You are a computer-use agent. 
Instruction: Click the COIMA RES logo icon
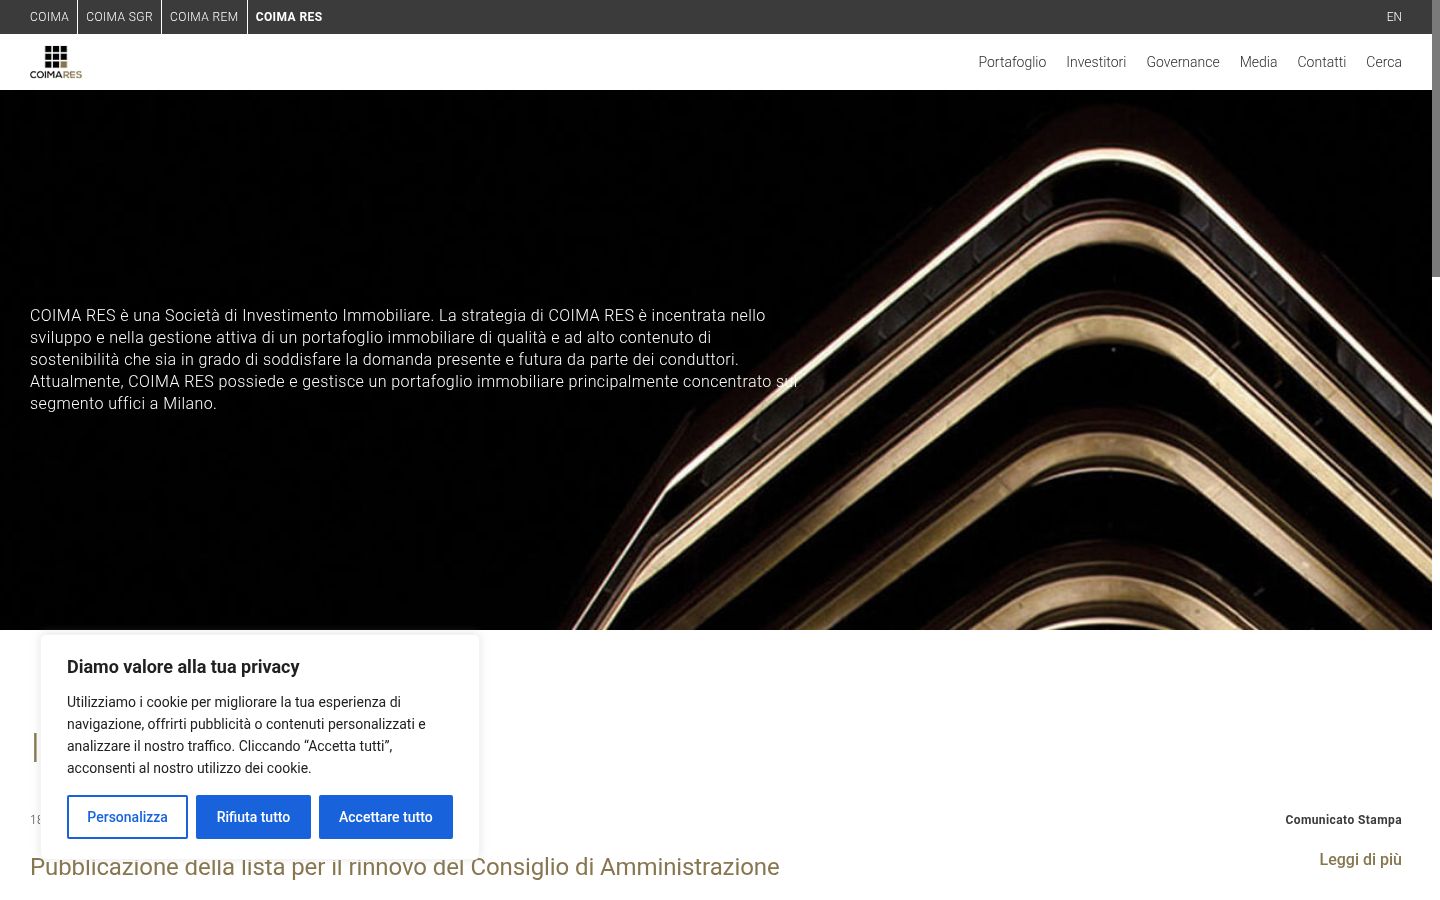pyautogui.click(x=56, y=62)
